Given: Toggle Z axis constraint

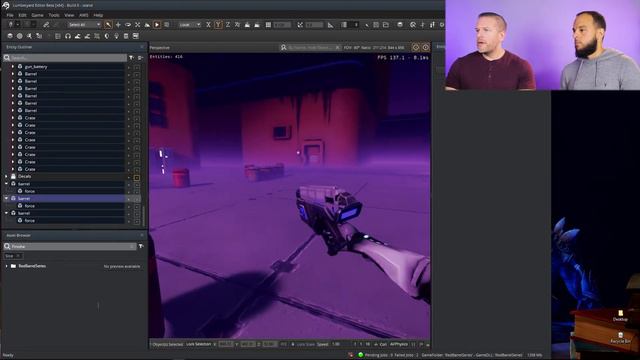Looking at the screenshot, I should point(228,25).
